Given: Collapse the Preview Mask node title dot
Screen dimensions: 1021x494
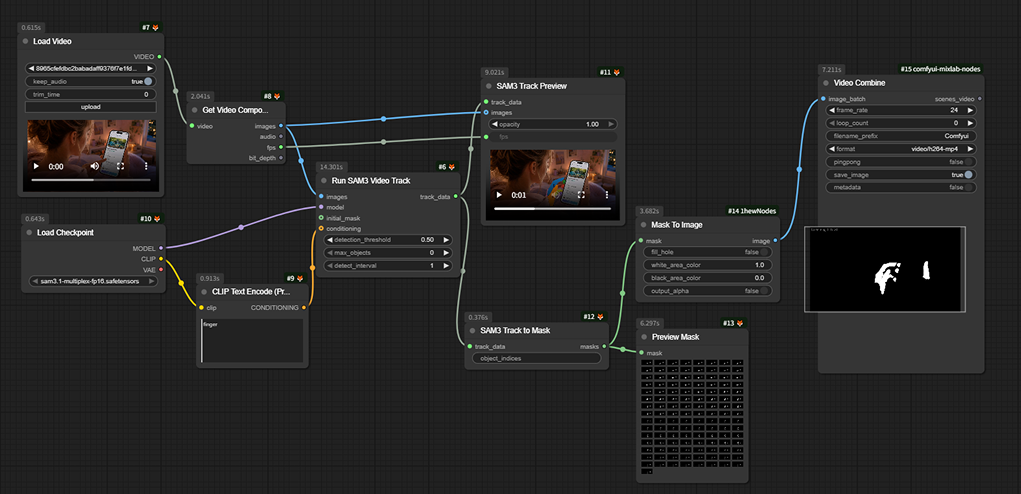Looking at the screenshot, I should 643,337.
